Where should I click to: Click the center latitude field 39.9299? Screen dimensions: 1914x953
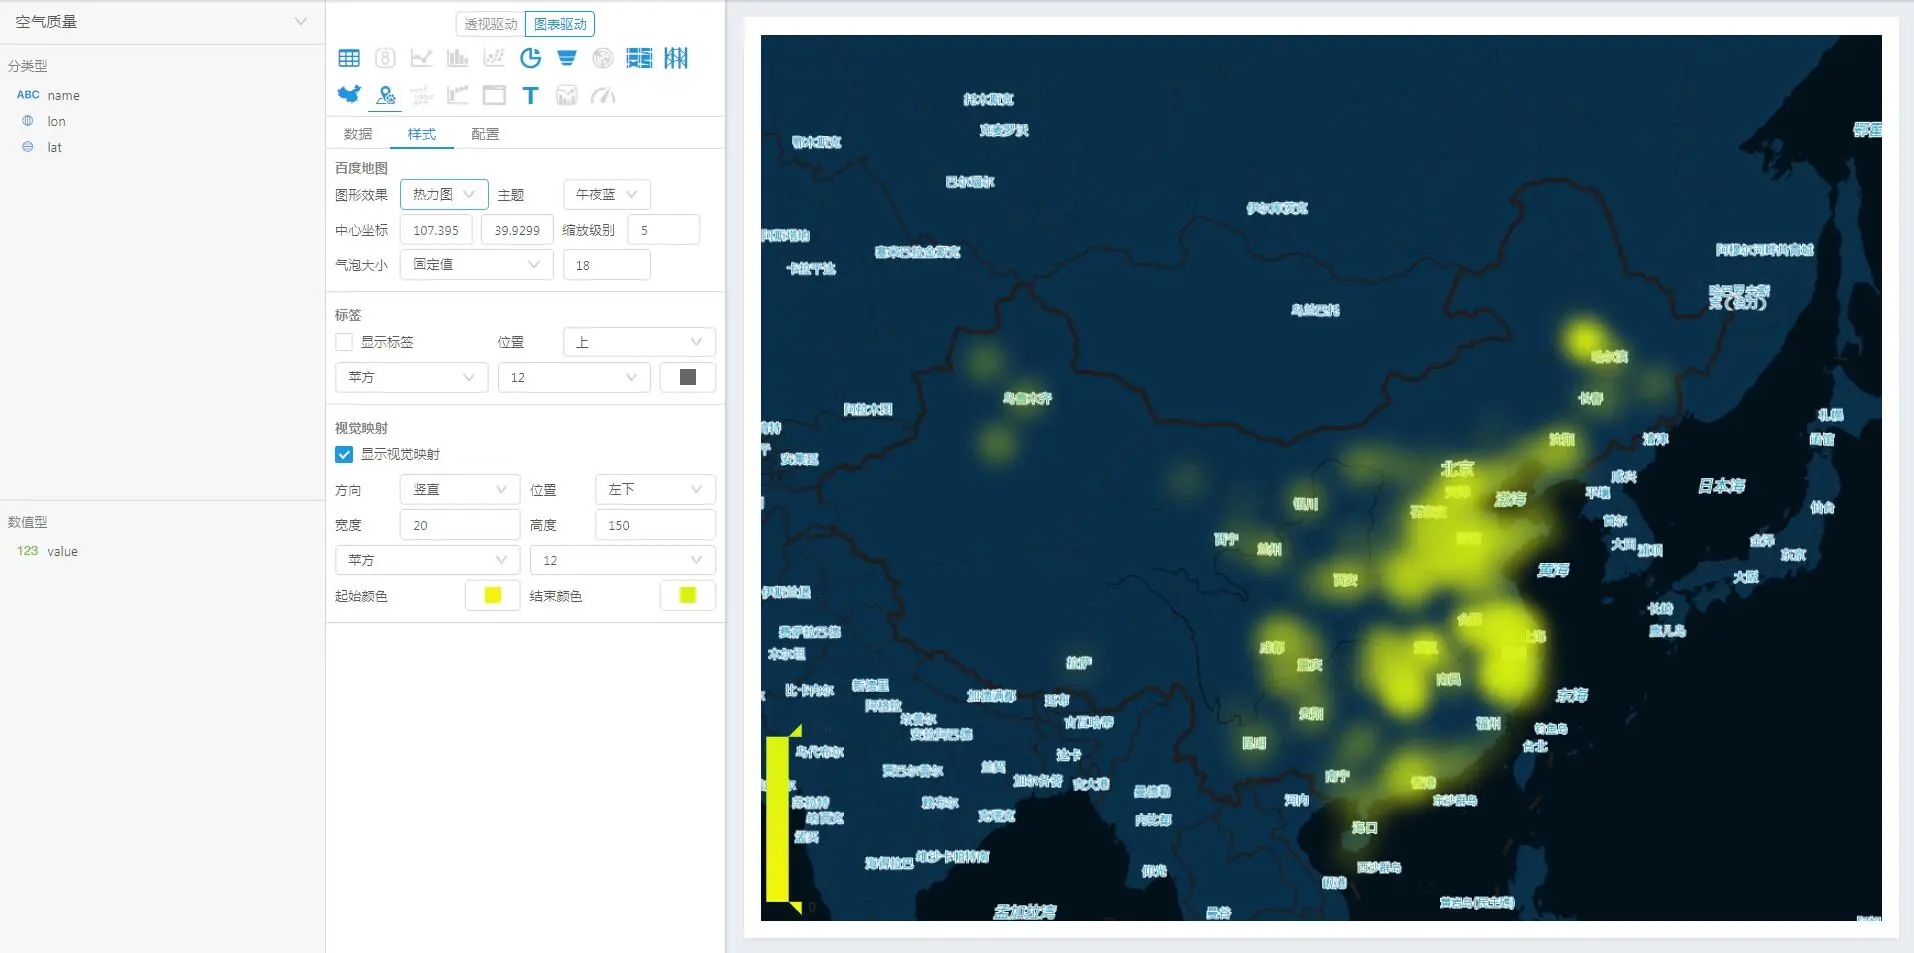tap(517, 230)
